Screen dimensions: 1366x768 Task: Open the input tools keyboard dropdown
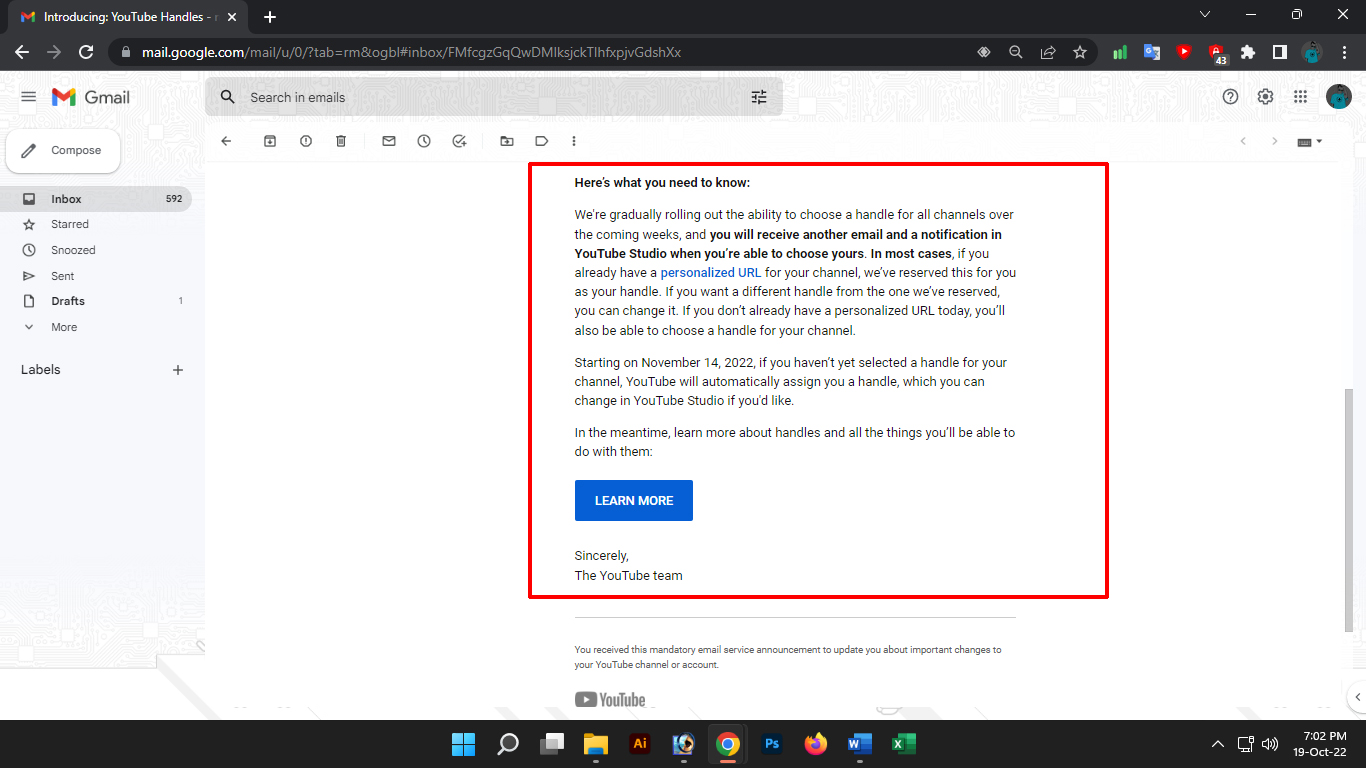coord(1310,142)
